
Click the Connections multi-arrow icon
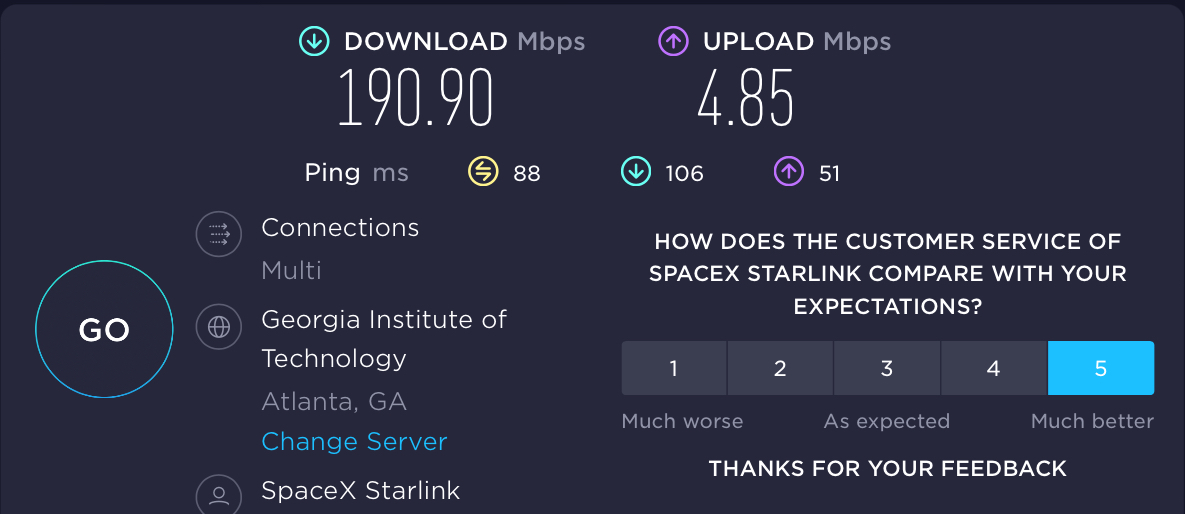pyautogui.click(x=218, y=234)
